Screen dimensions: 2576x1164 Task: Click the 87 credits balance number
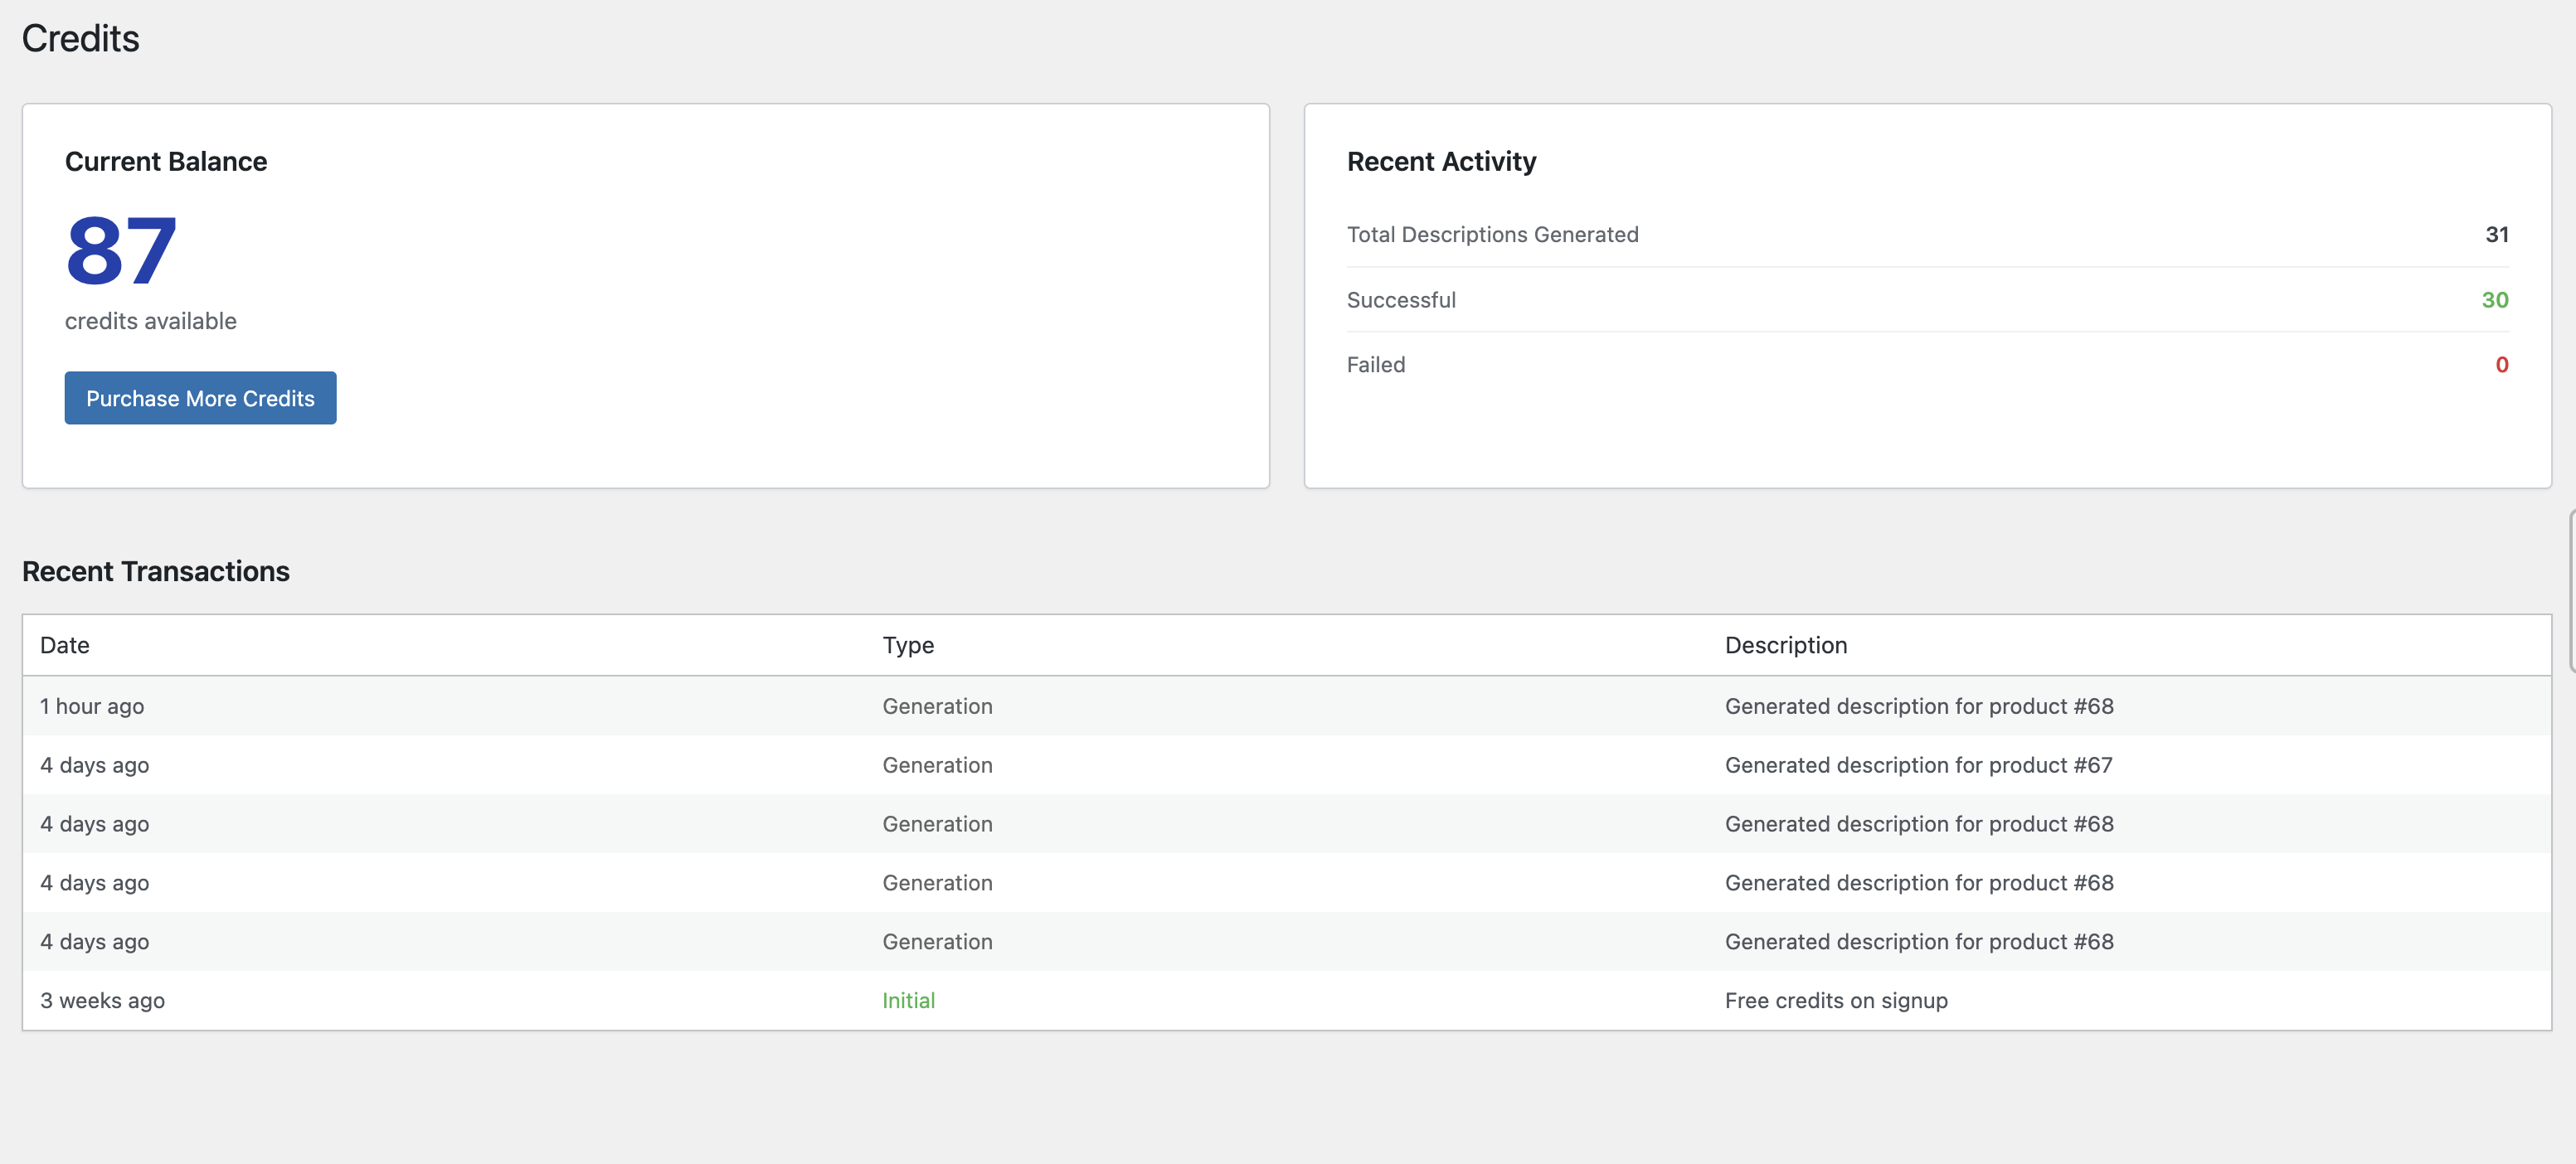pyautogui.click(x=121, y=250)
